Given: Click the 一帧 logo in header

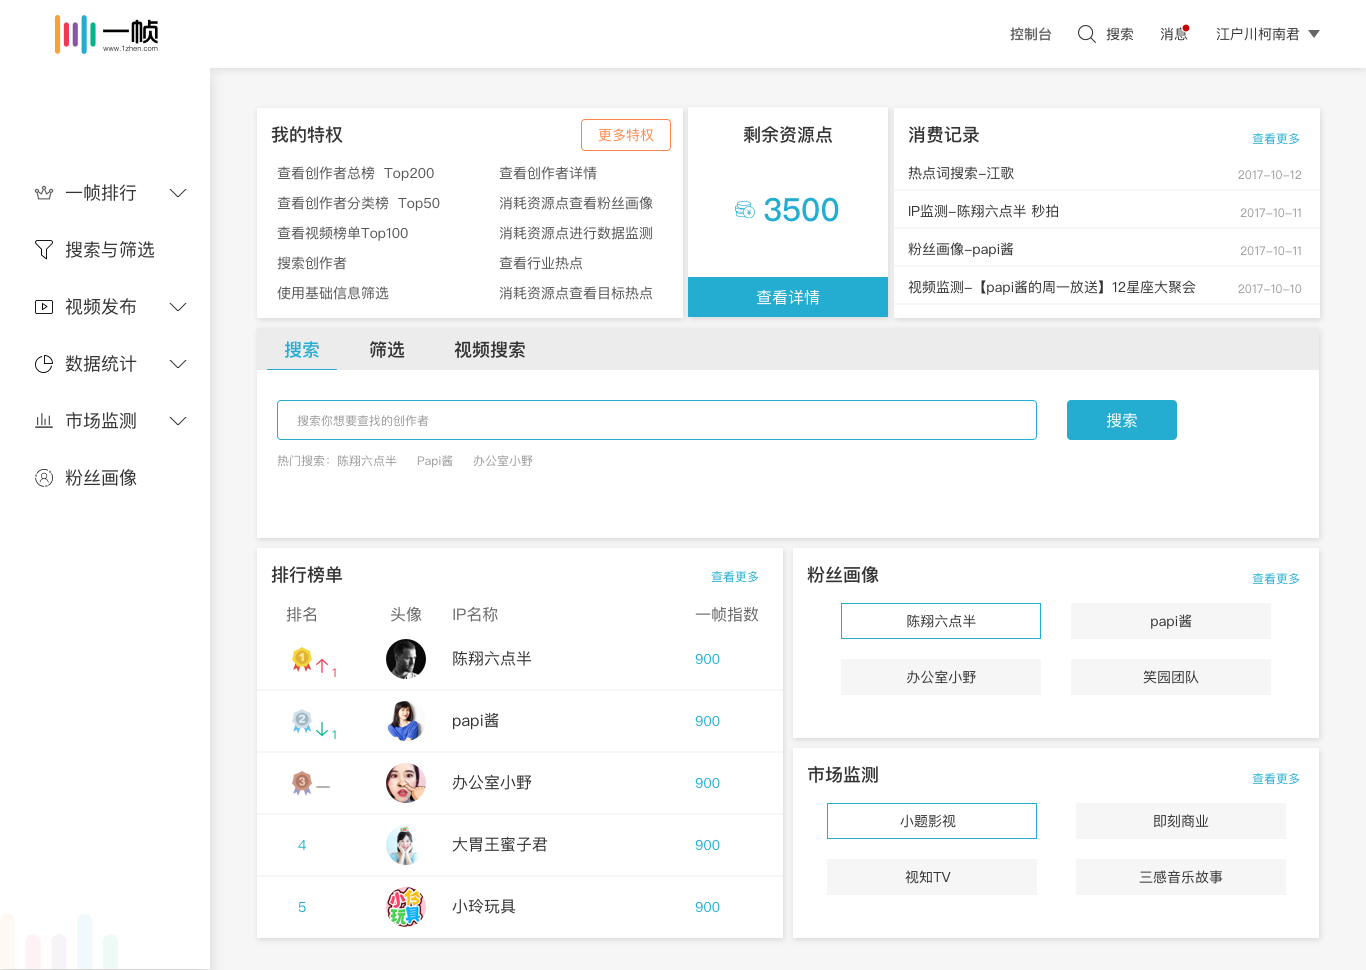Looking at the screenshot, I should click(106, 34).
